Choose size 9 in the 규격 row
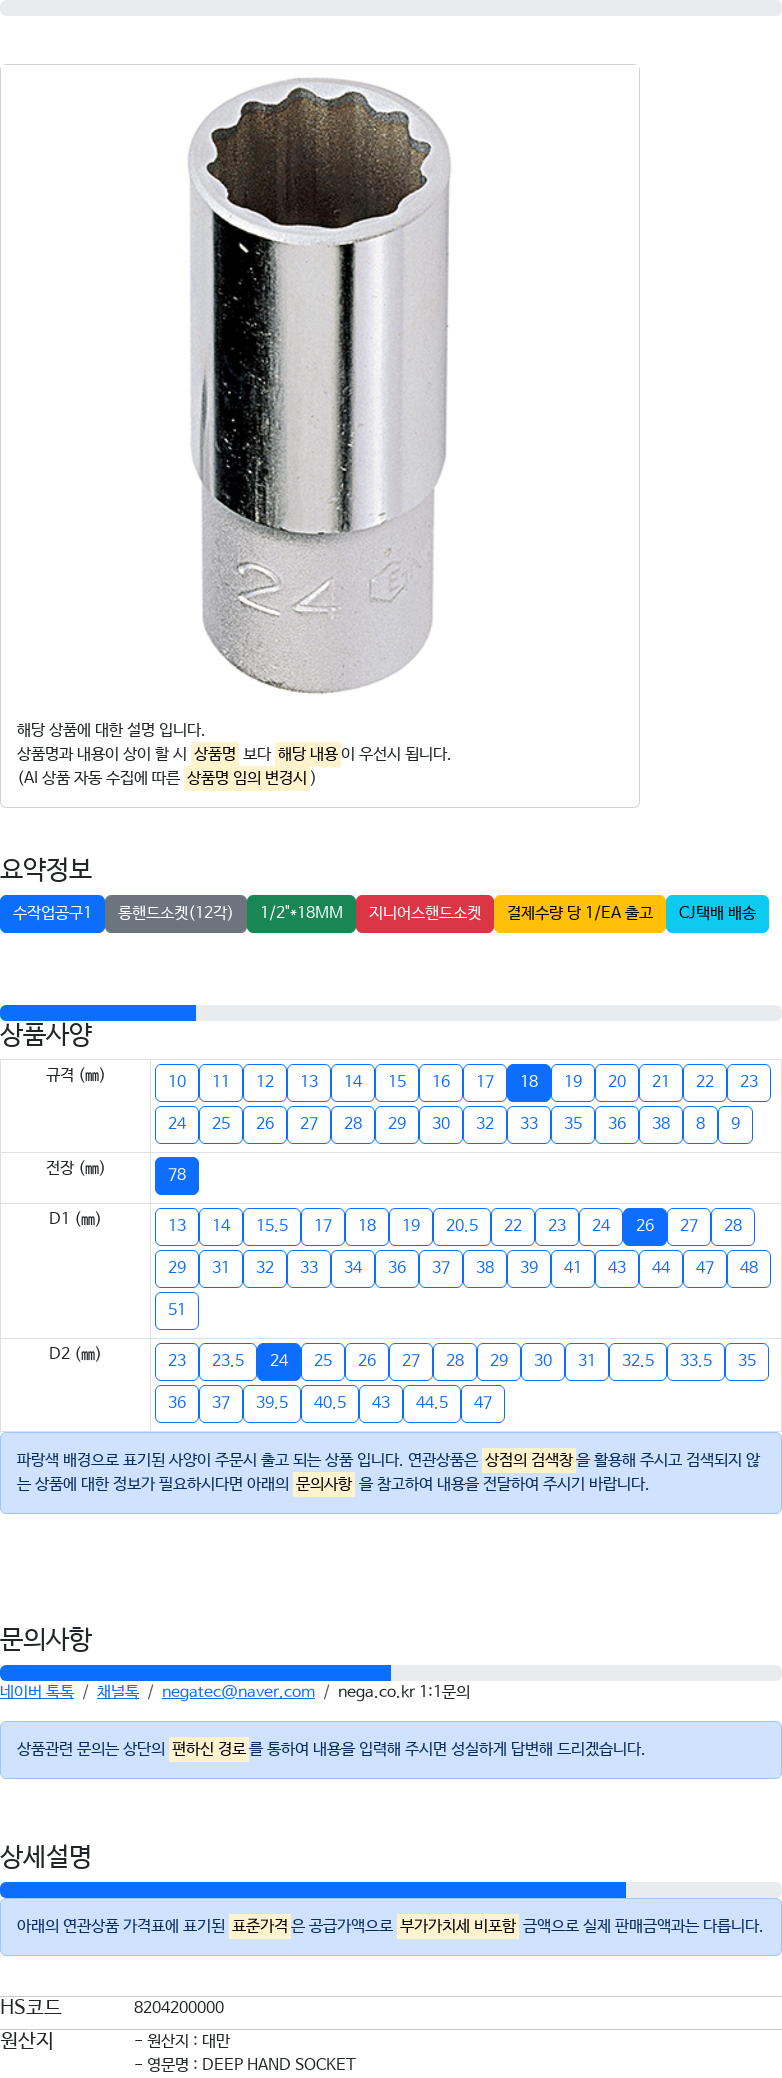The height and width of the screenshot is (2078, 782). [735, 1124]
